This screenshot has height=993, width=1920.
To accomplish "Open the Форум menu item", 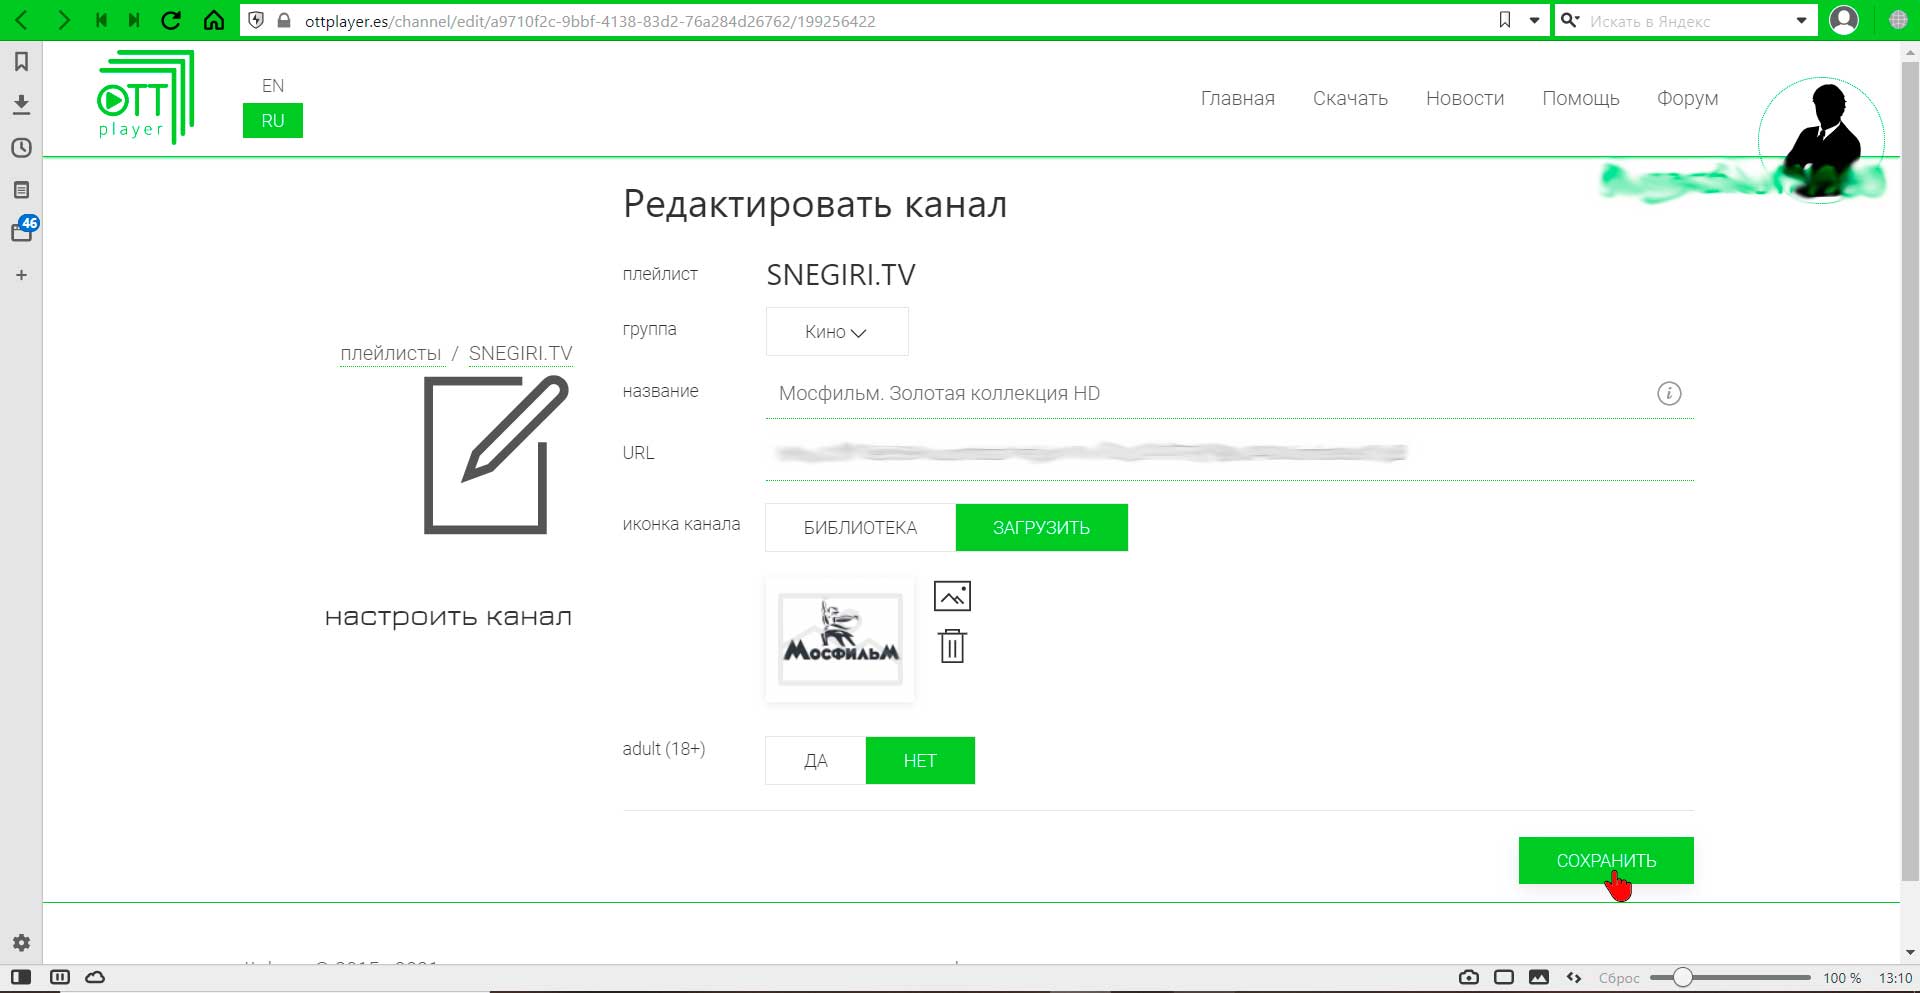I will [x=1687, y=98].
